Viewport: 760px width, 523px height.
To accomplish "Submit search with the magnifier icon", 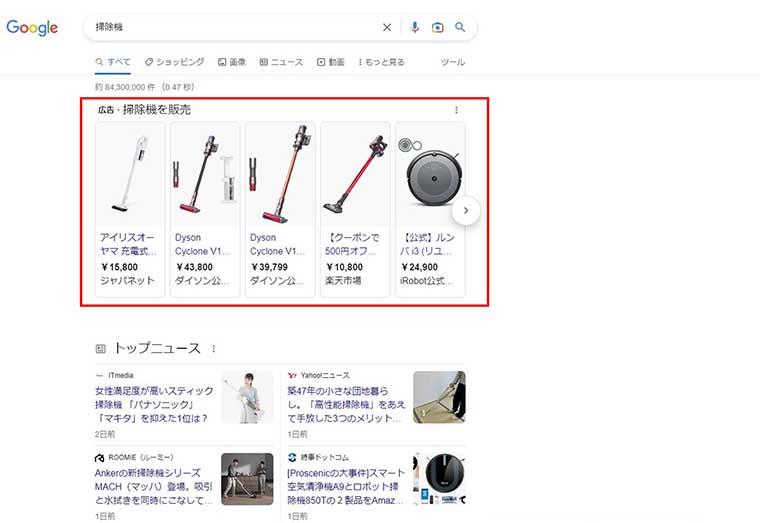I will pos(460,27).
